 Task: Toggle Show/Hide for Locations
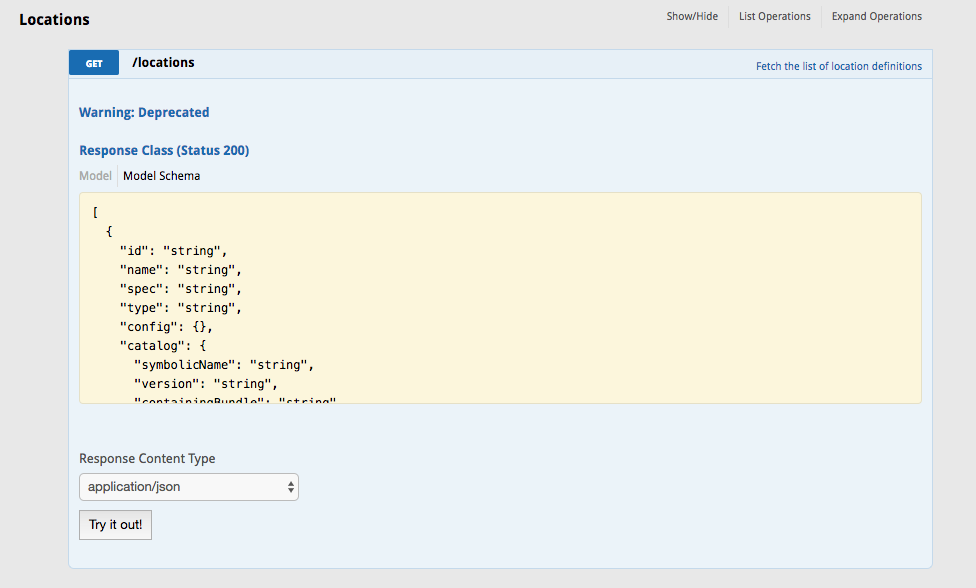[x=692, y=16]
